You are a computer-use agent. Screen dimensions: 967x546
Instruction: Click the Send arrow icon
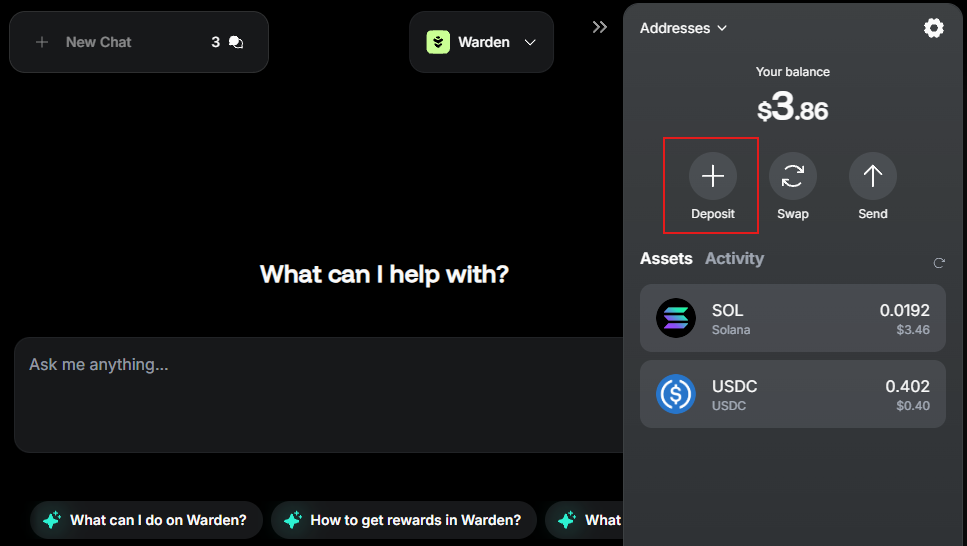(x=873, y=176)
